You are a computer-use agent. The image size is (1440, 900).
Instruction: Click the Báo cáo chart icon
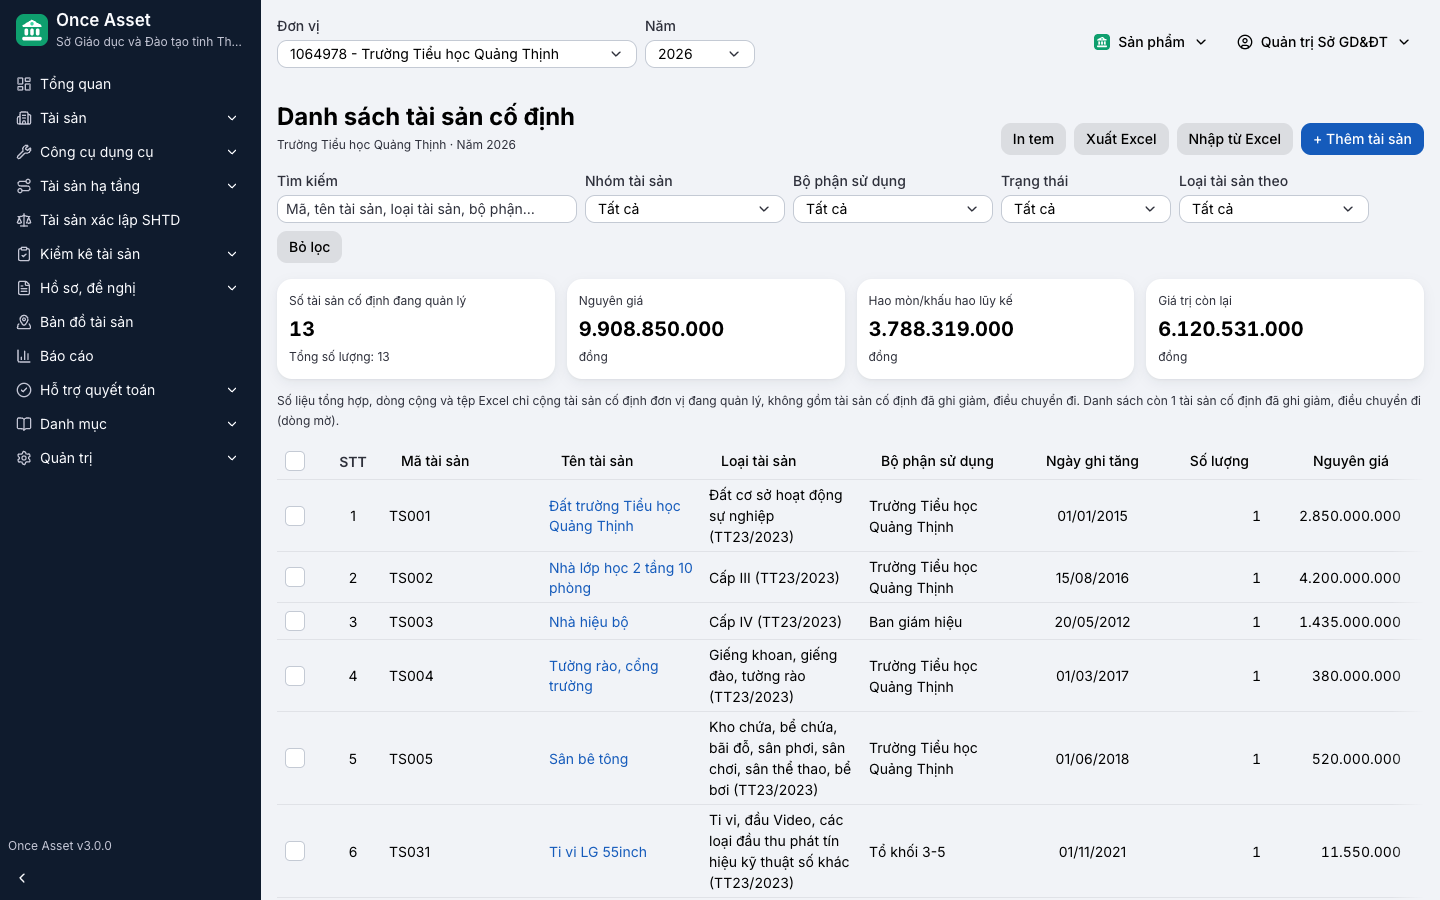tap(24, 356)
